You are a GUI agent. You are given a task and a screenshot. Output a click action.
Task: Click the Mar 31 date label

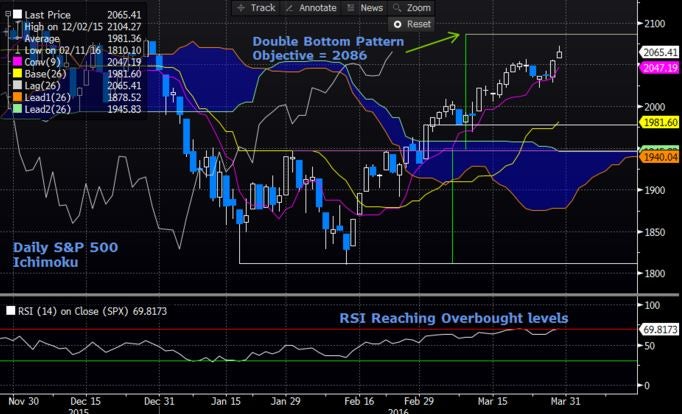(565, 401)
